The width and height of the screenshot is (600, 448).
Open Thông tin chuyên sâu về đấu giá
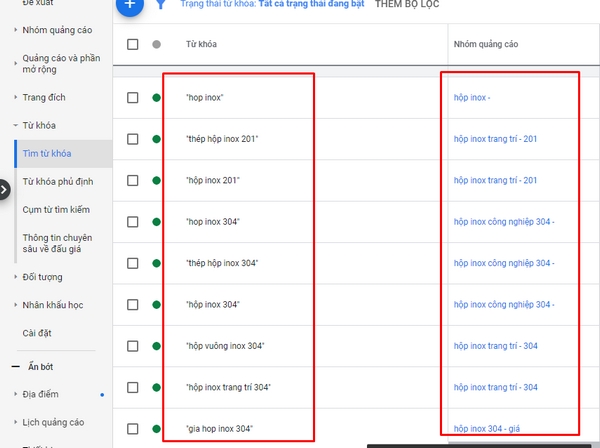point(57,243)
